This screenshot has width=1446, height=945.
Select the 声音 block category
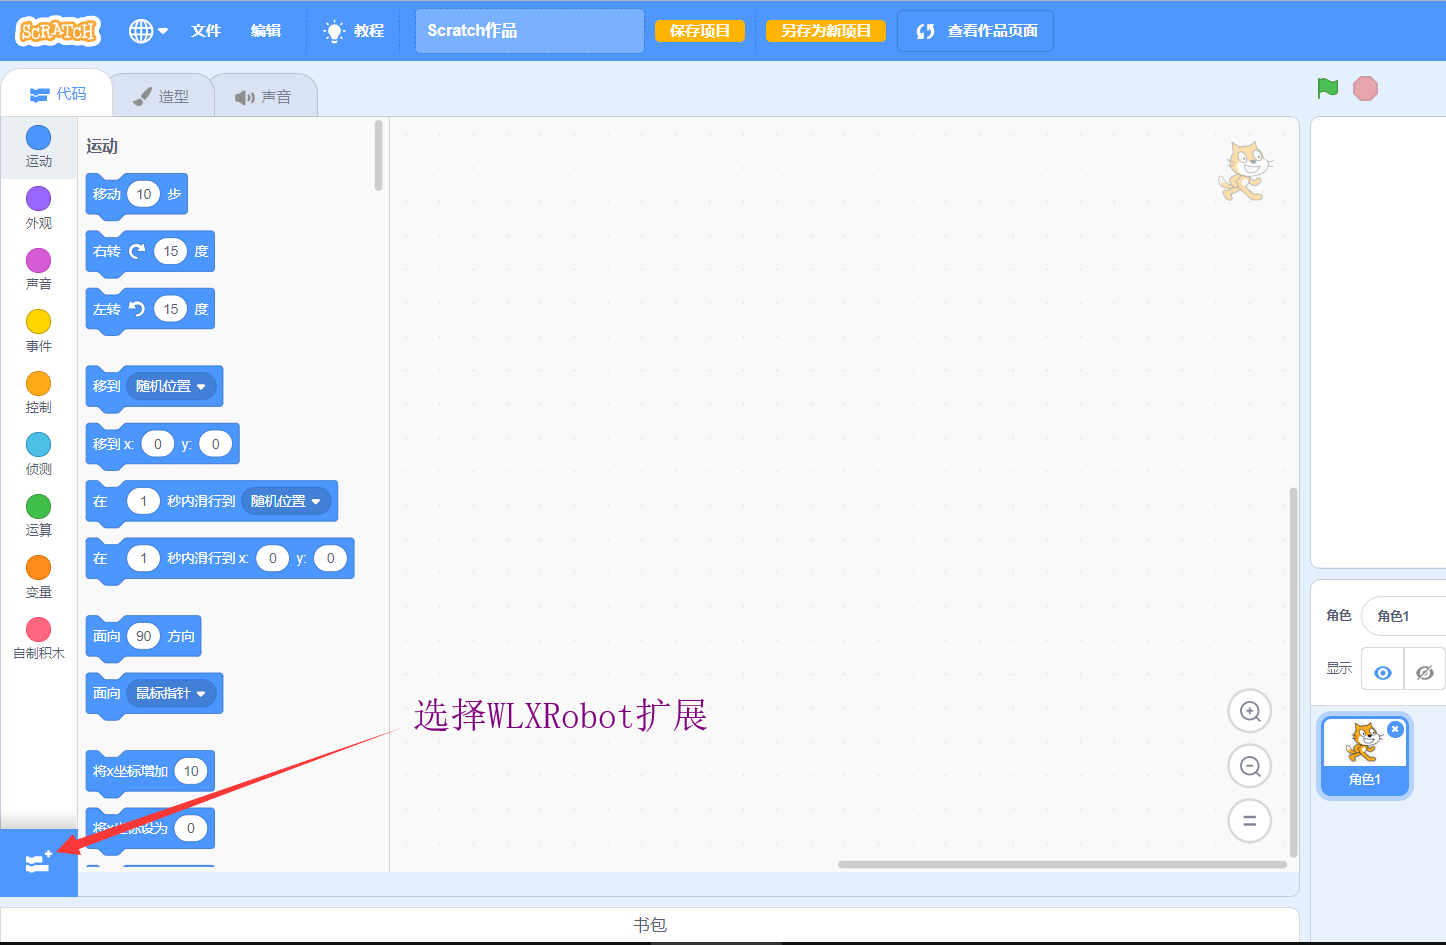(39, 270)
